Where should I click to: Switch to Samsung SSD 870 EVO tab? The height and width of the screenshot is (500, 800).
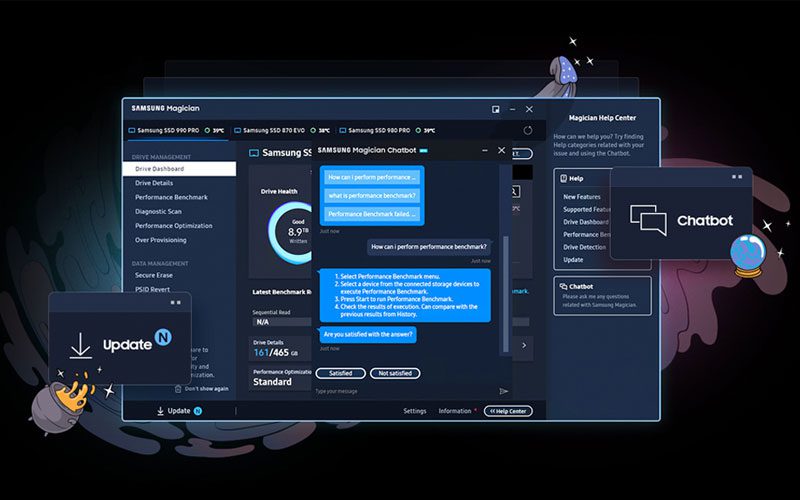273,130
